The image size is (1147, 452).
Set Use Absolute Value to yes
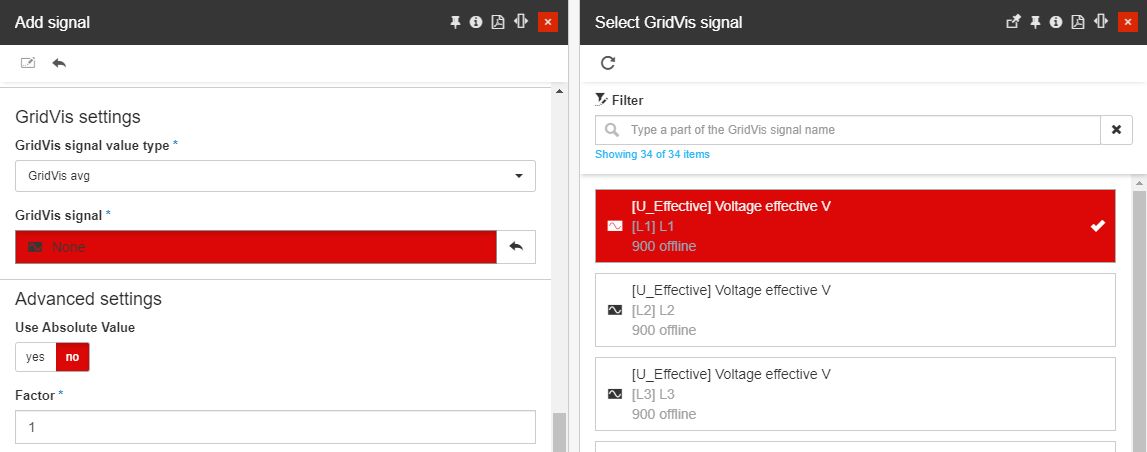[35, 357]
